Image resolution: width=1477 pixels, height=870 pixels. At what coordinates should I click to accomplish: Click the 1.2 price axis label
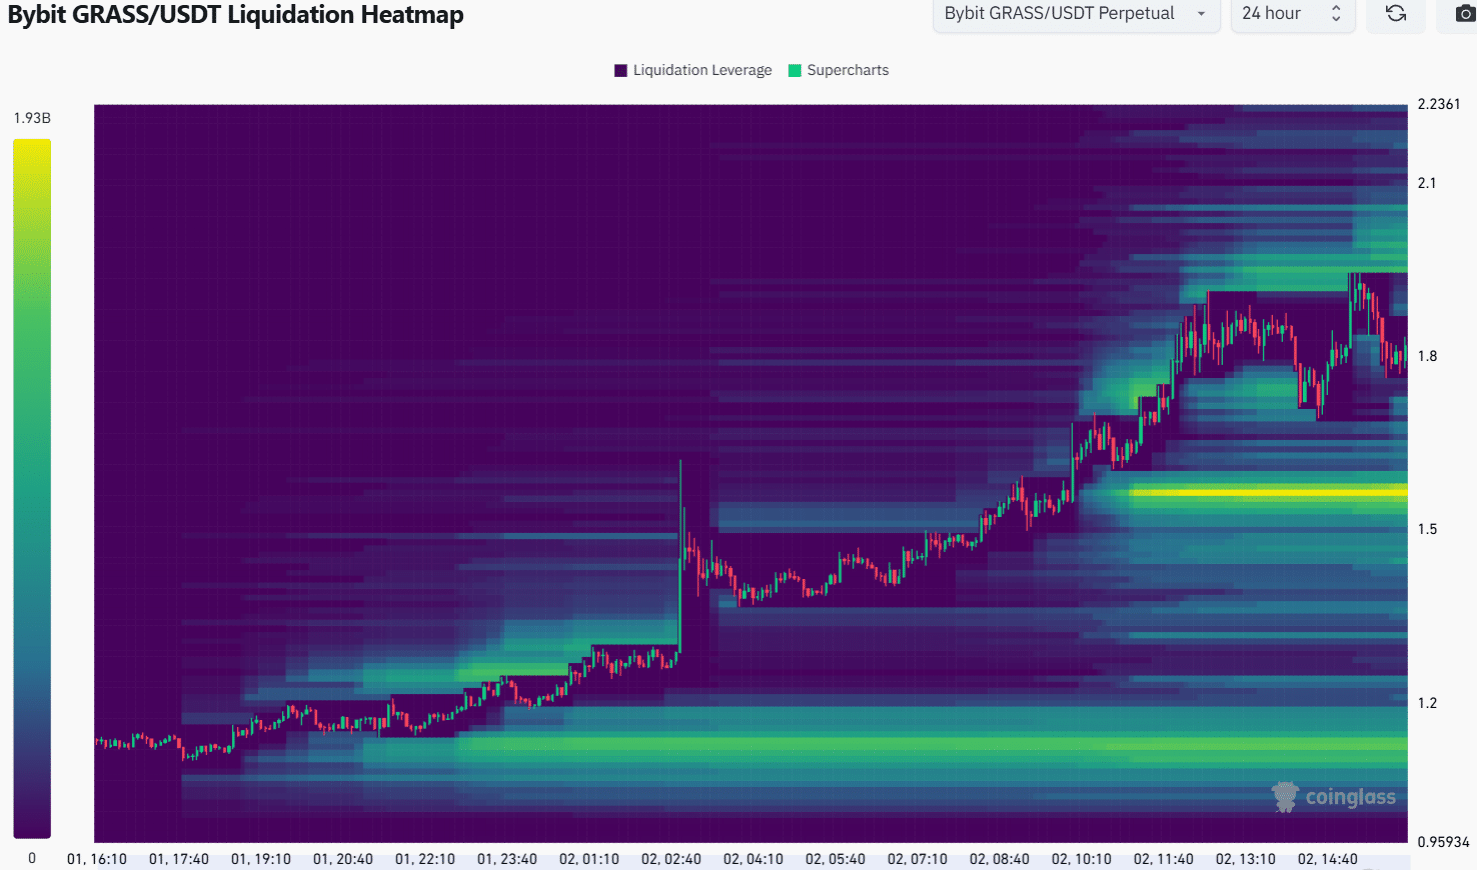pos(1427,703)
